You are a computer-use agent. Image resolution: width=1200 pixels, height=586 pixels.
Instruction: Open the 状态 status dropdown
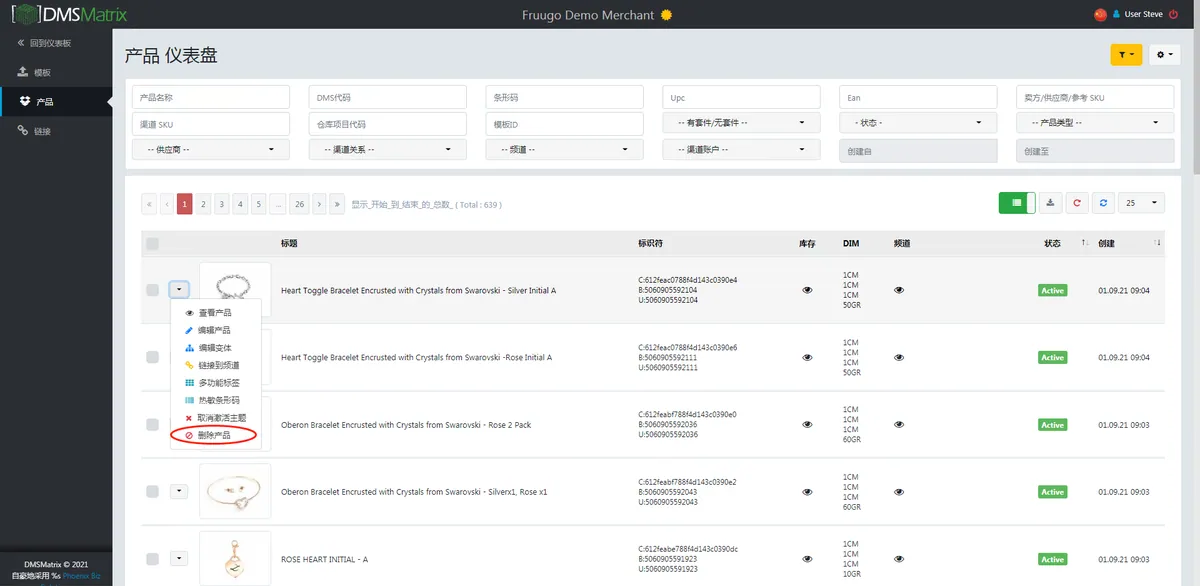click(918, 123)
